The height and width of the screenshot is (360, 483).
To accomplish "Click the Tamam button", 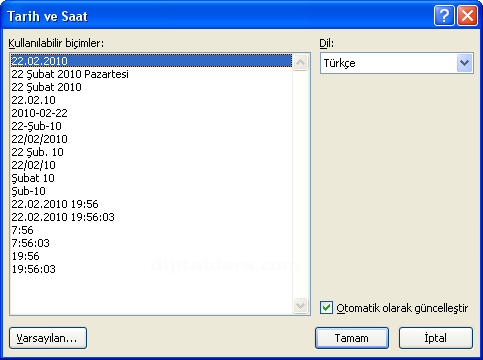I will pyautogui.click(x=352, y=338).
